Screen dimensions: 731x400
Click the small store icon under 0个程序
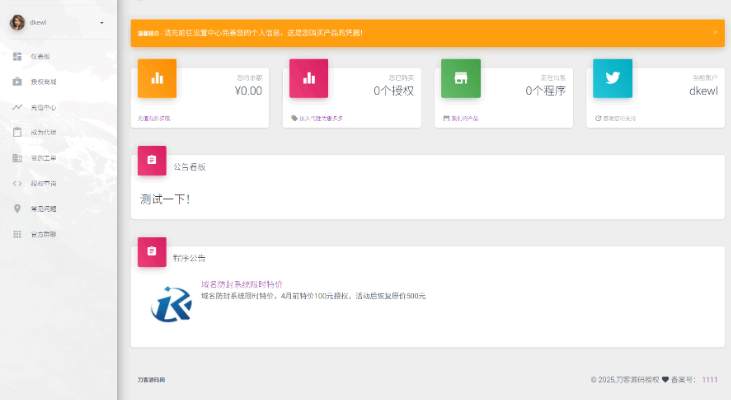[x=446, y=118]
